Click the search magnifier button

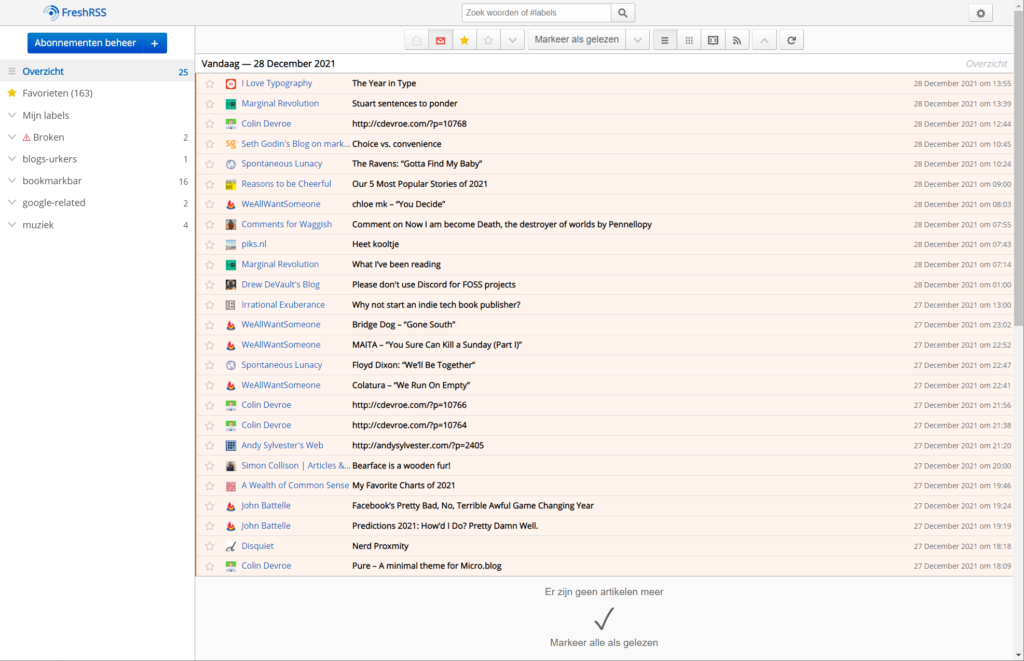click(623, 13)
